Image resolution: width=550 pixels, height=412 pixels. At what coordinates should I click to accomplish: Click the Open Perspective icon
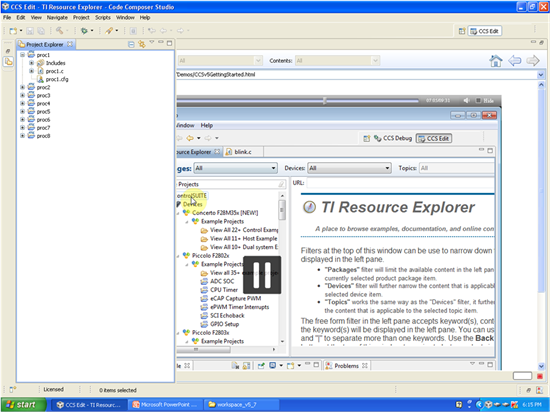point(462,31)
